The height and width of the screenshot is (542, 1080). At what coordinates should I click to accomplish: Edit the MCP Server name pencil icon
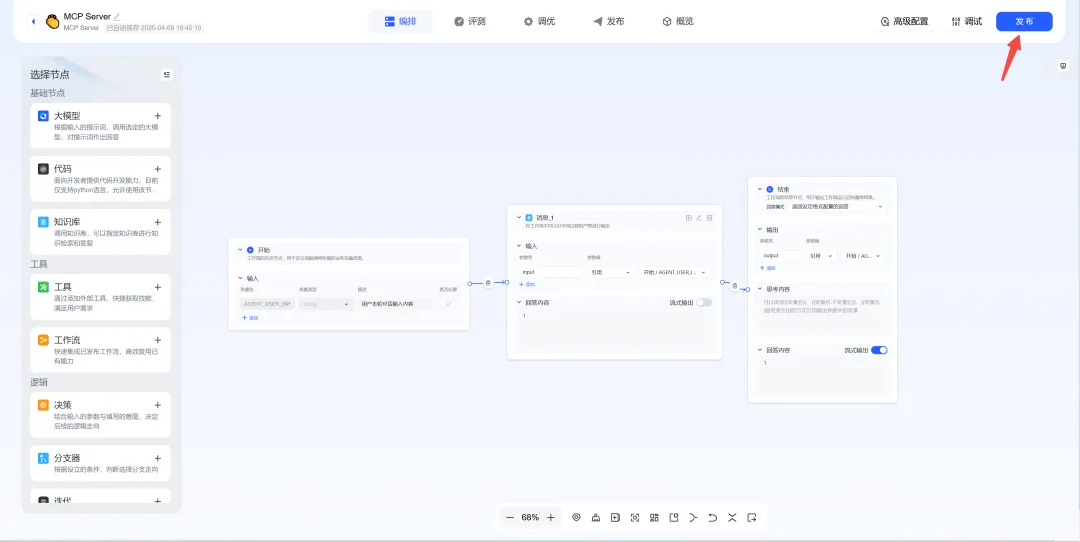click(x=117, y=16)
